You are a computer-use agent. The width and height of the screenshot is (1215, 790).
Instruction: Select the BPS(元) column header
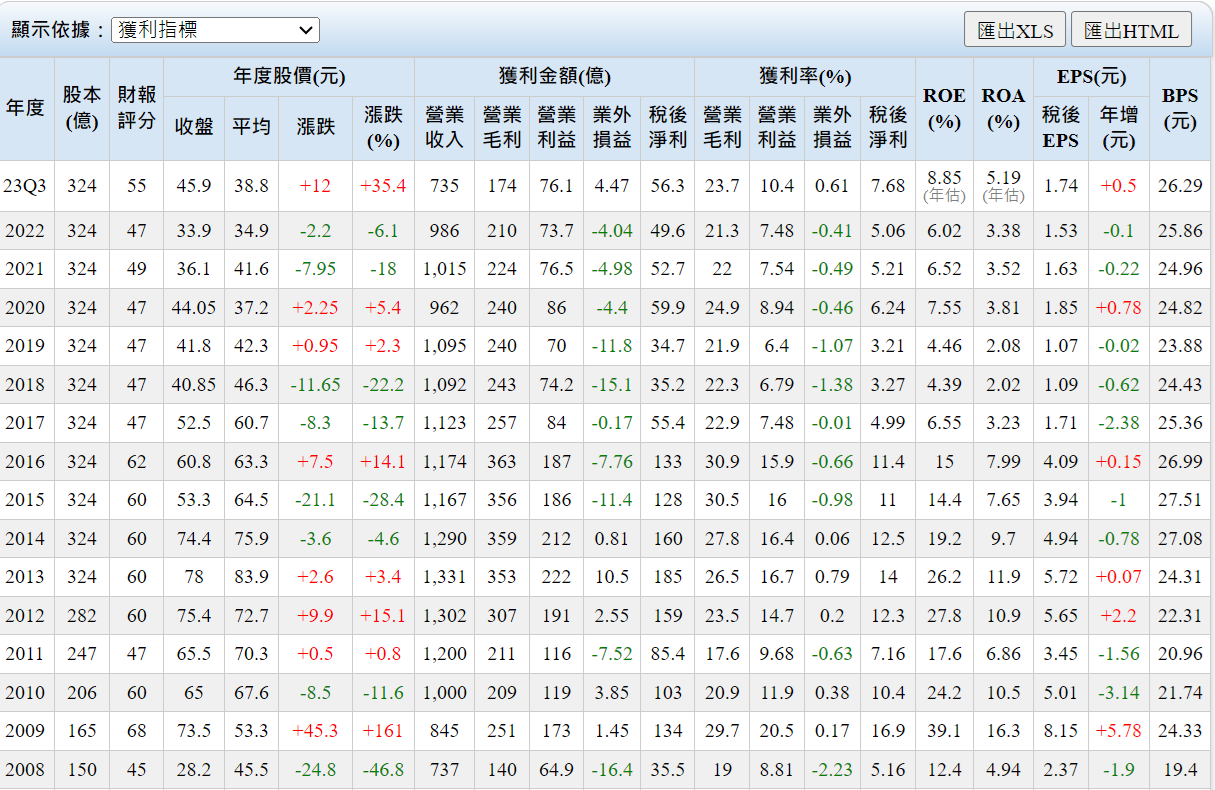pyautogui.click(x=1180, y=108)
